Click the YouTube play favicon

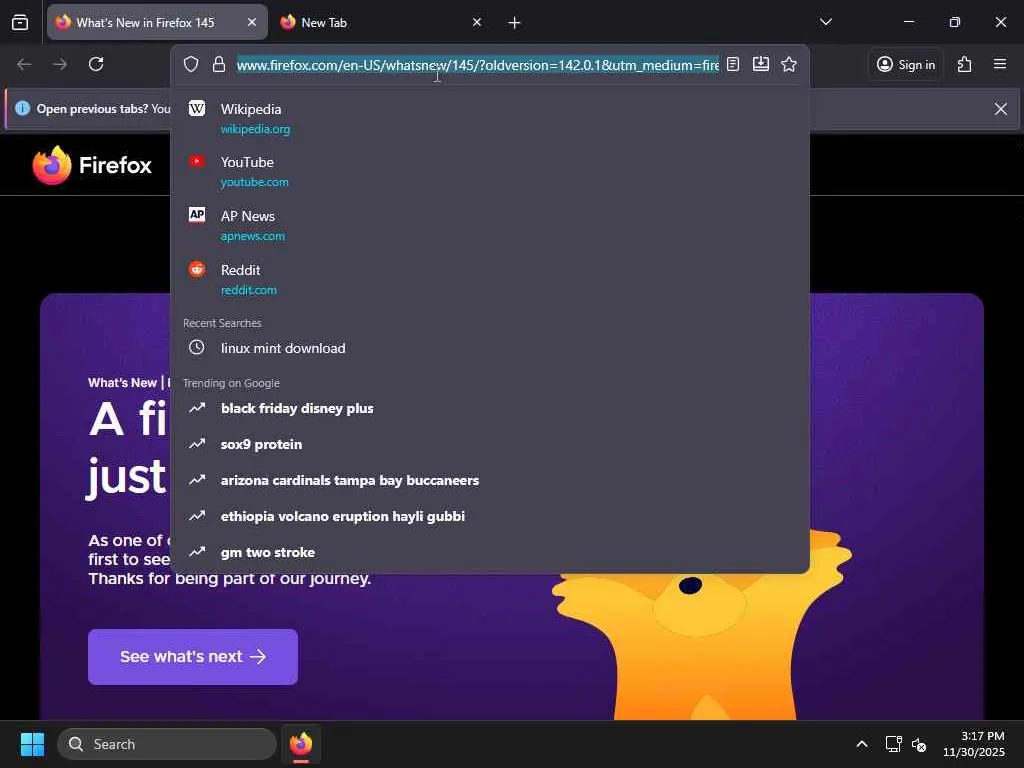(x=197, y=161)
